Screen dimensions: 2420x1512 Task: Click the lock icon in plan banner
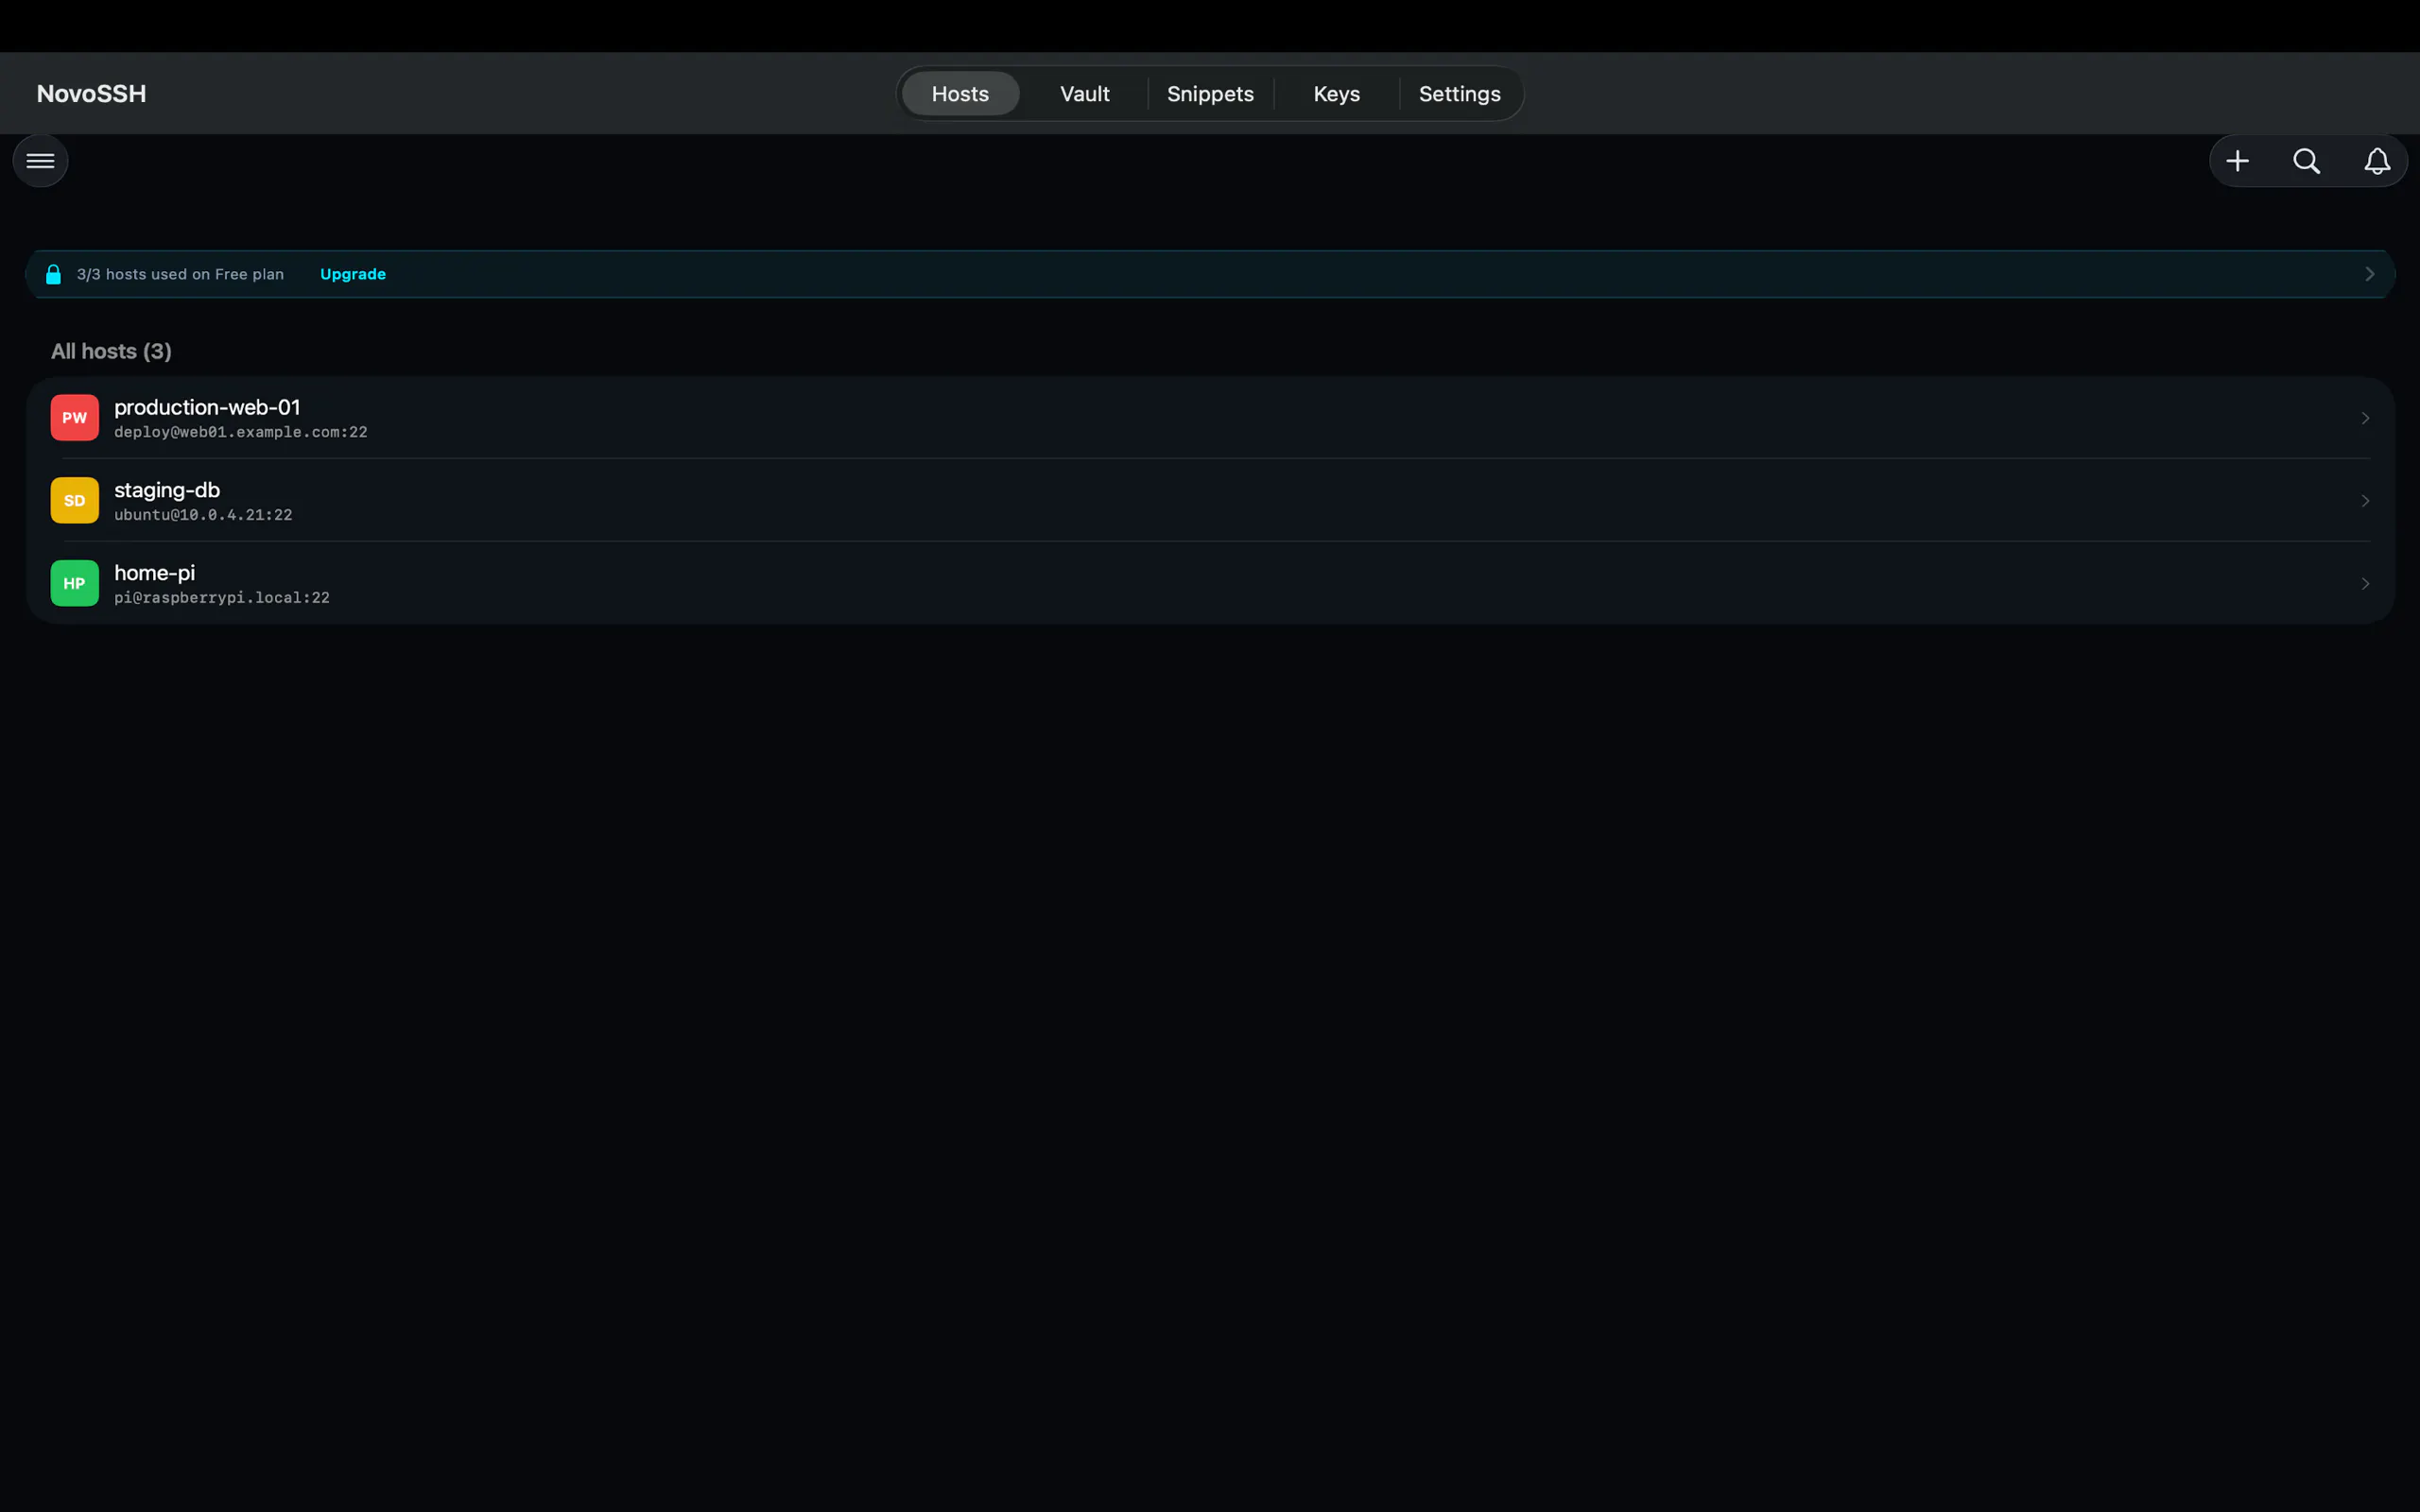coord(54,274)
